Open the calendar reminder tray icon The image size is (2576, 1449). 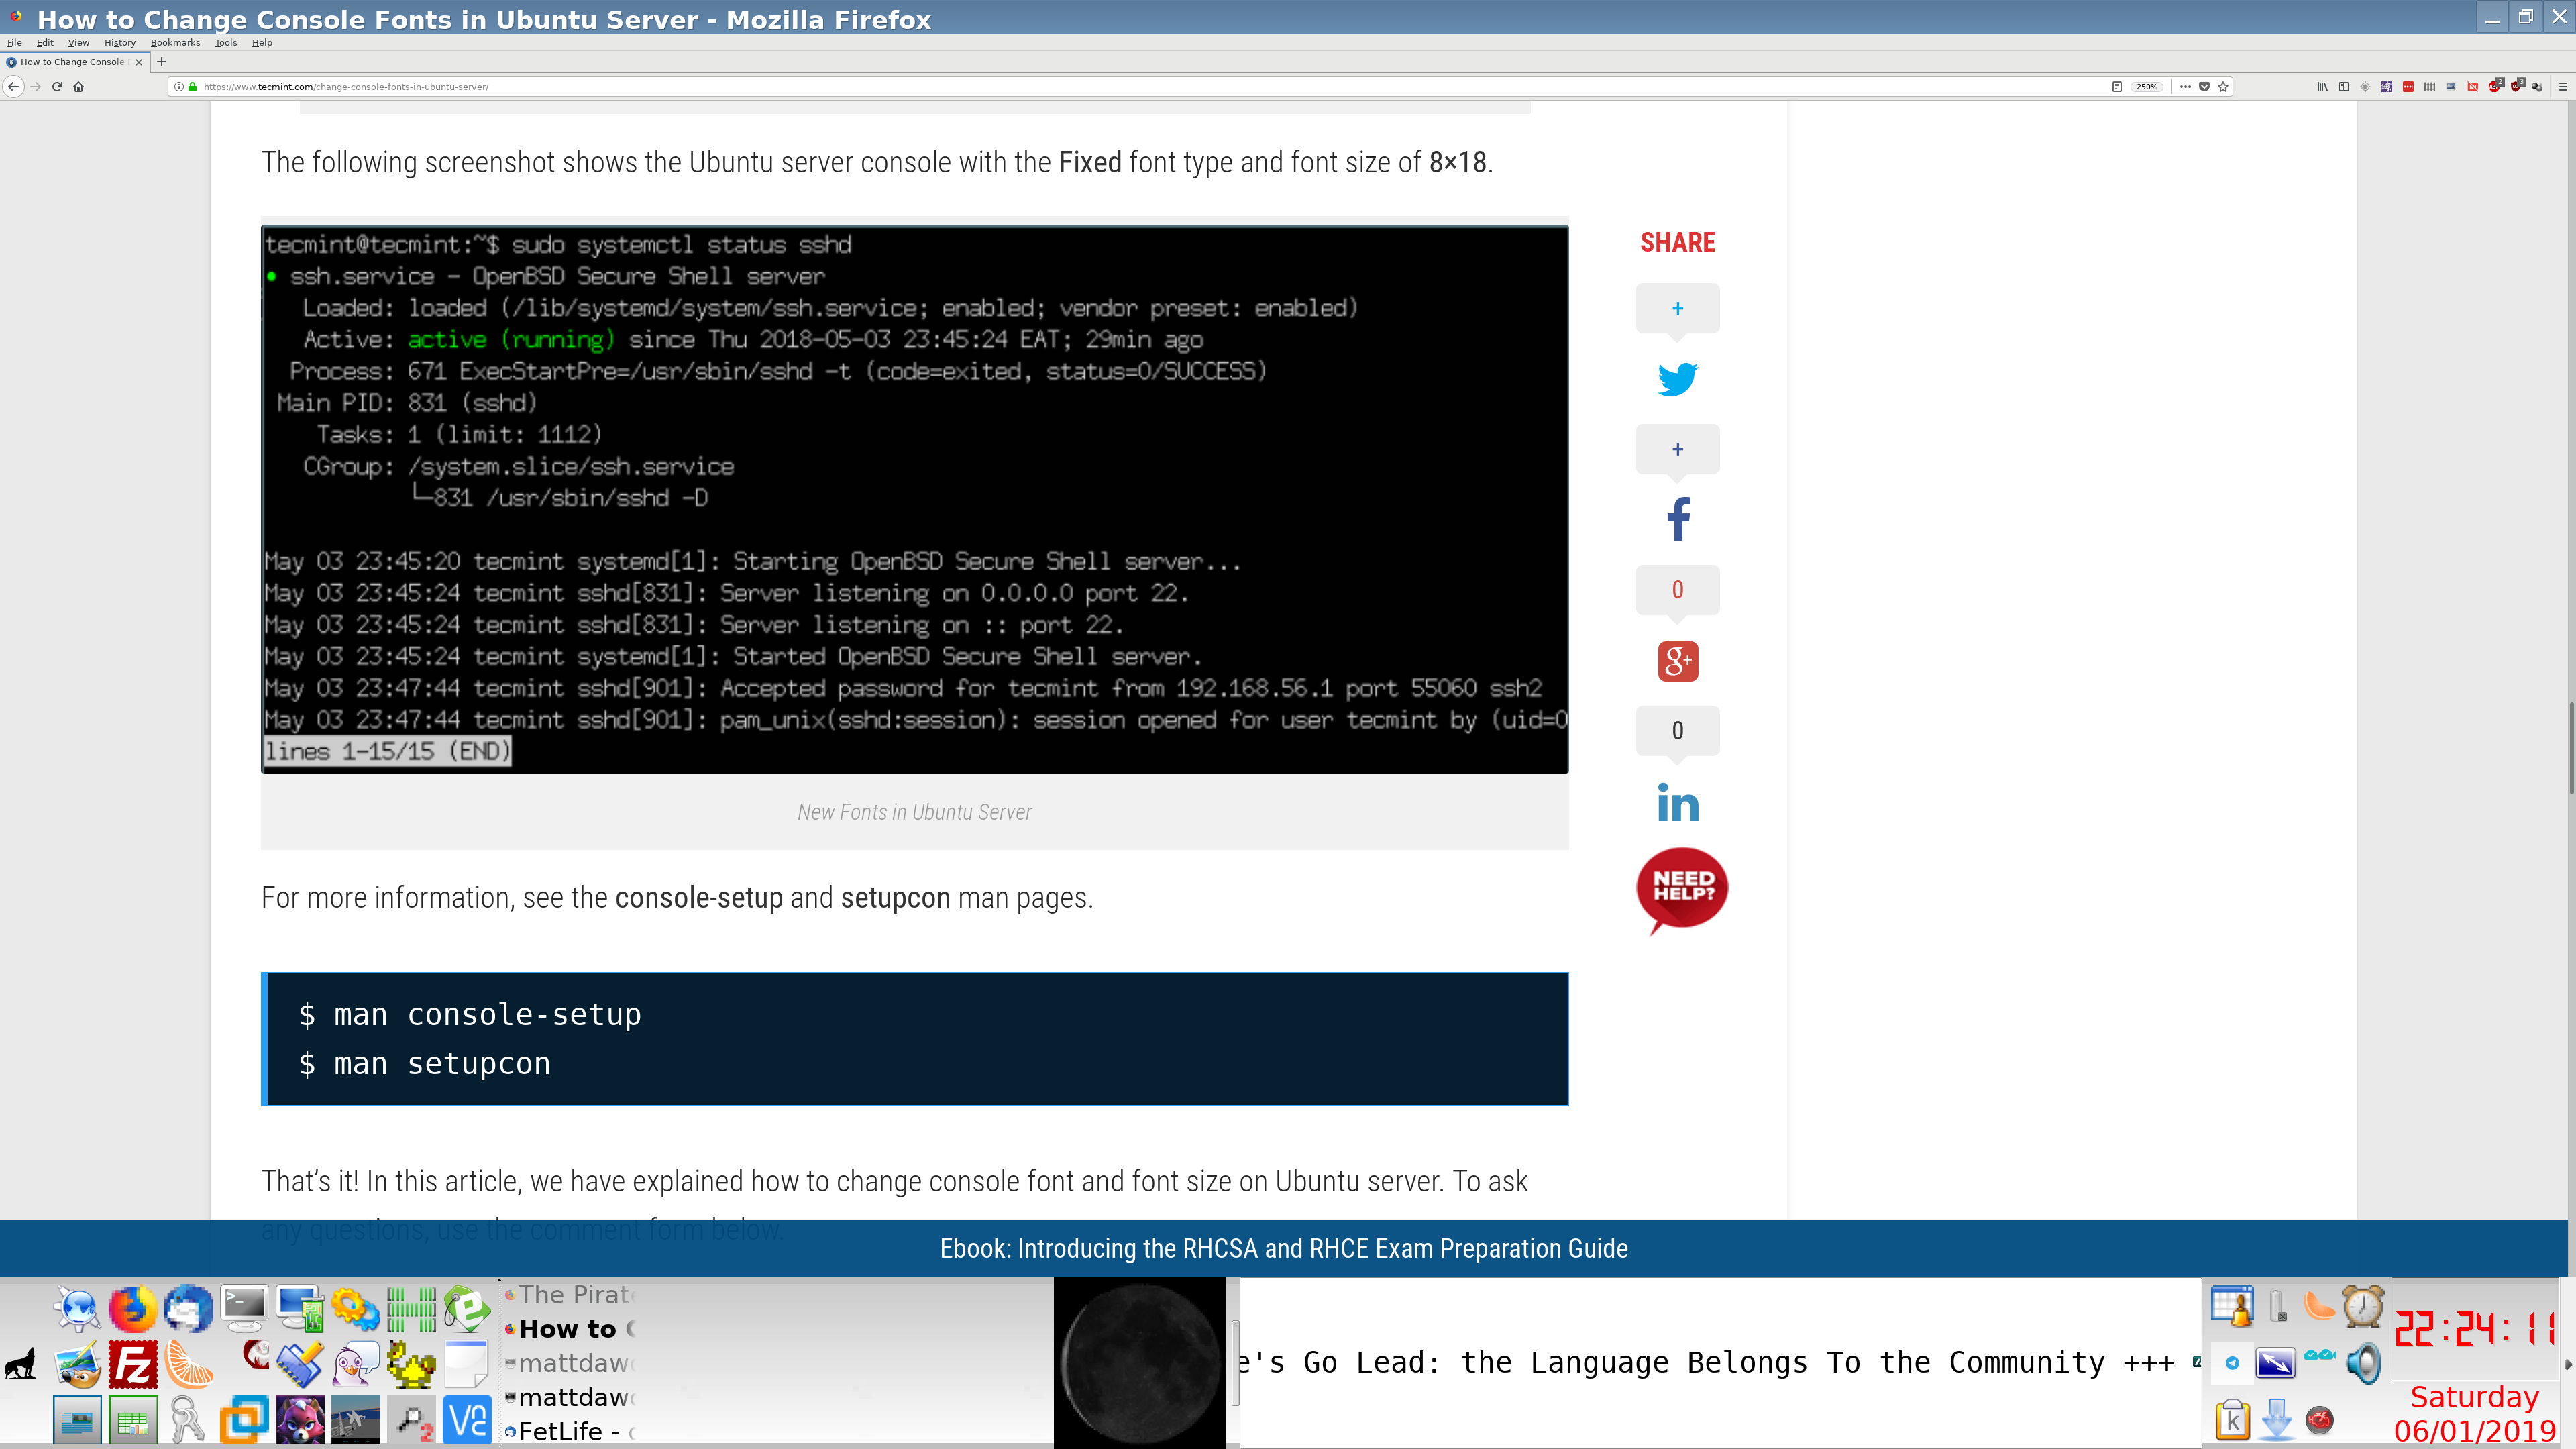coord(2232,1306)
